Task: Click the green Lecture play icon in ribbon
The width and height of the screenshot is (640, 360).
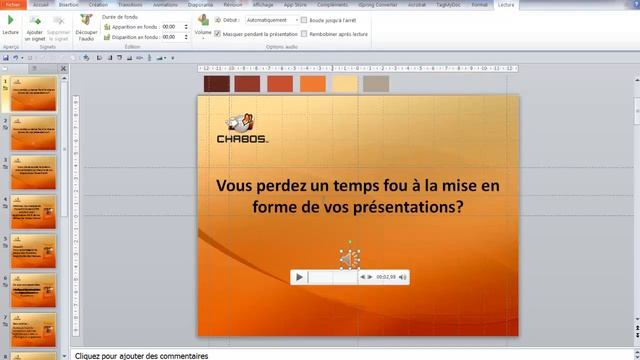Action: (10, 20)
